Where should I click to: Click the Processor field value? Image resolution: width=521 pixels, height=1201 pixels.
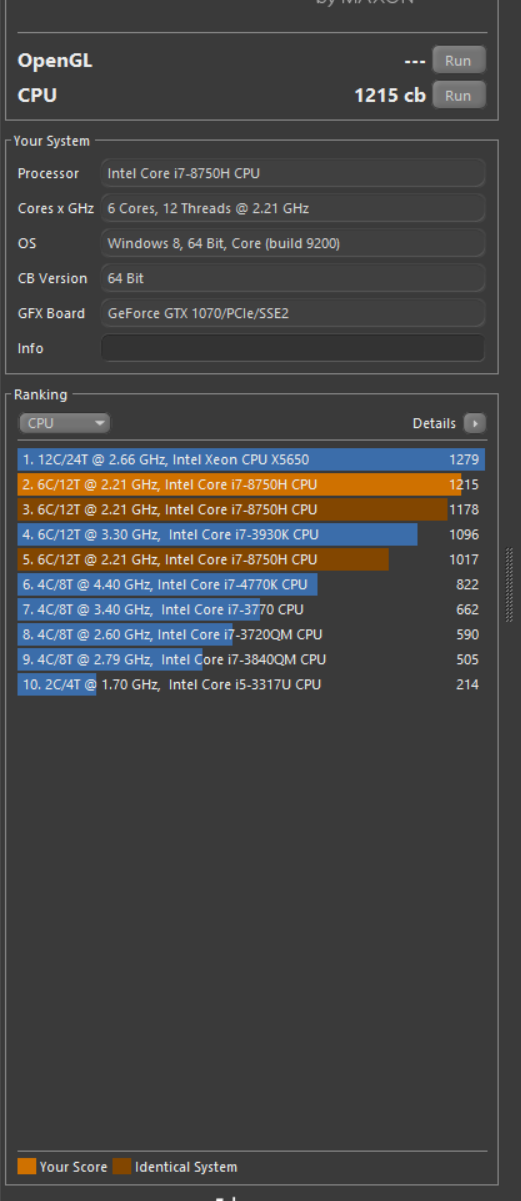pos(293,173)
